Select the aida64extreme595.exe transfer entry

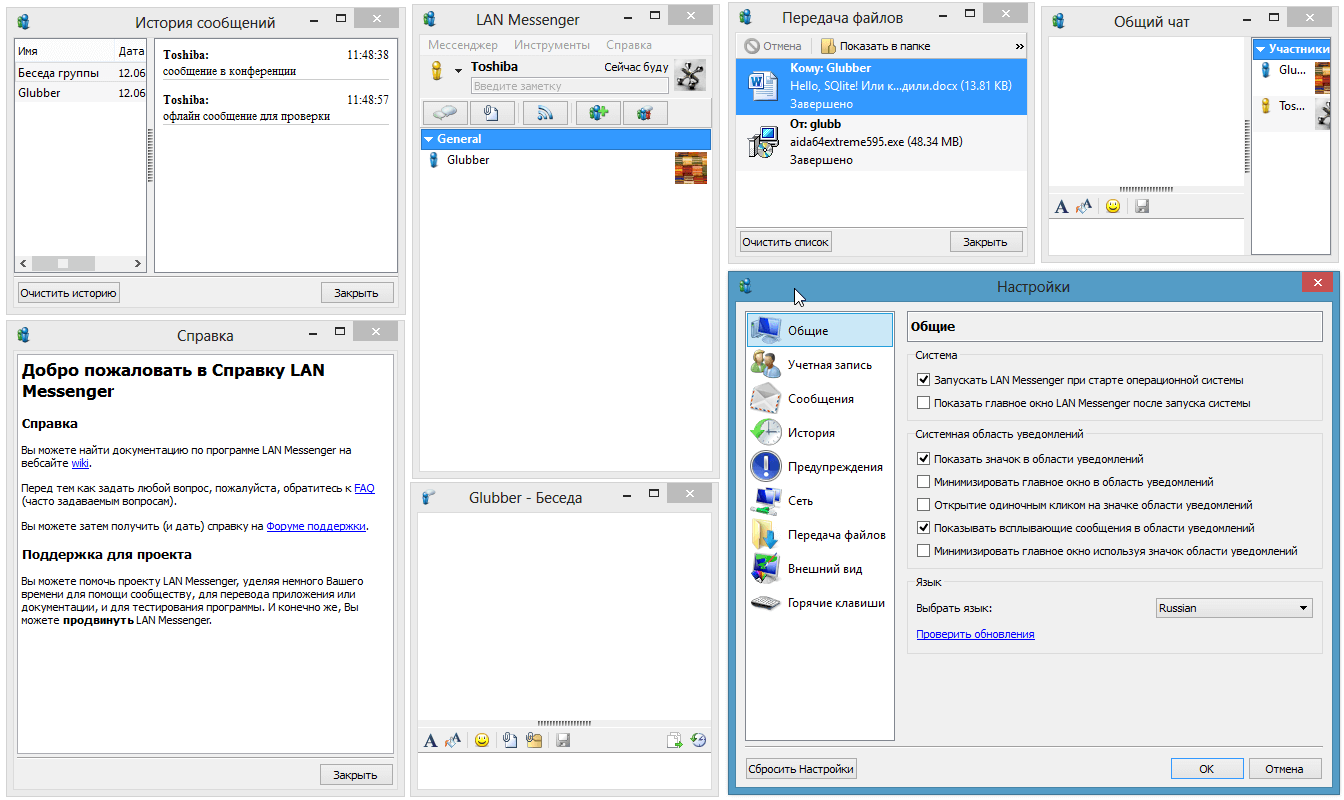881,142
